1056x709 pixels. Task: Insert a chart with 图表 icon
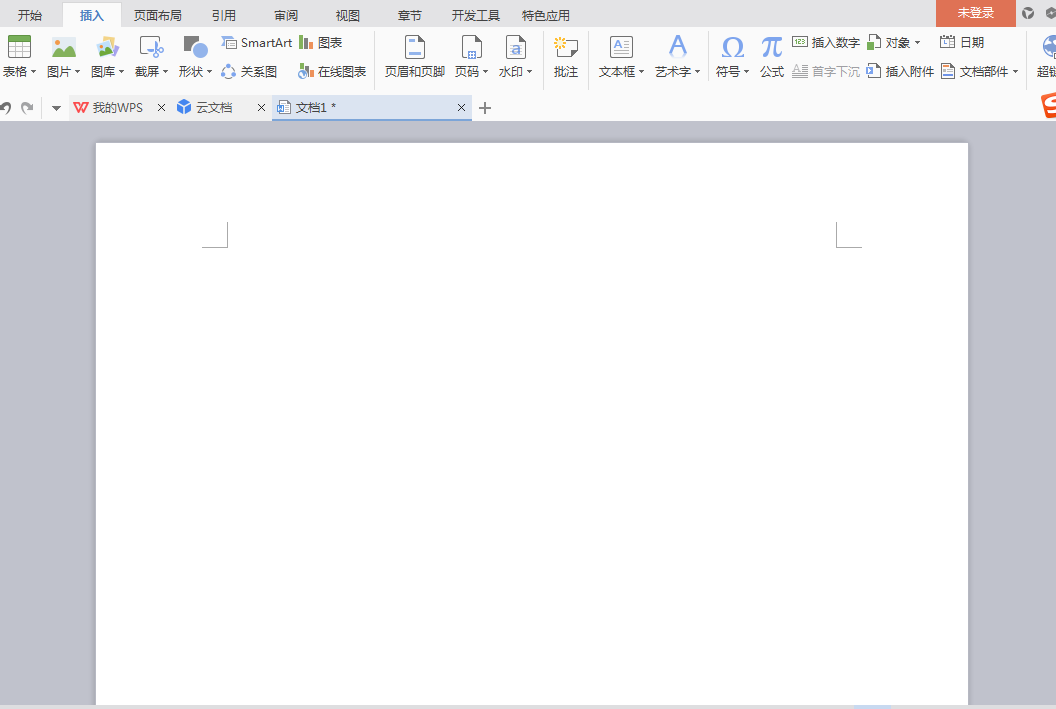coord(306,43)
